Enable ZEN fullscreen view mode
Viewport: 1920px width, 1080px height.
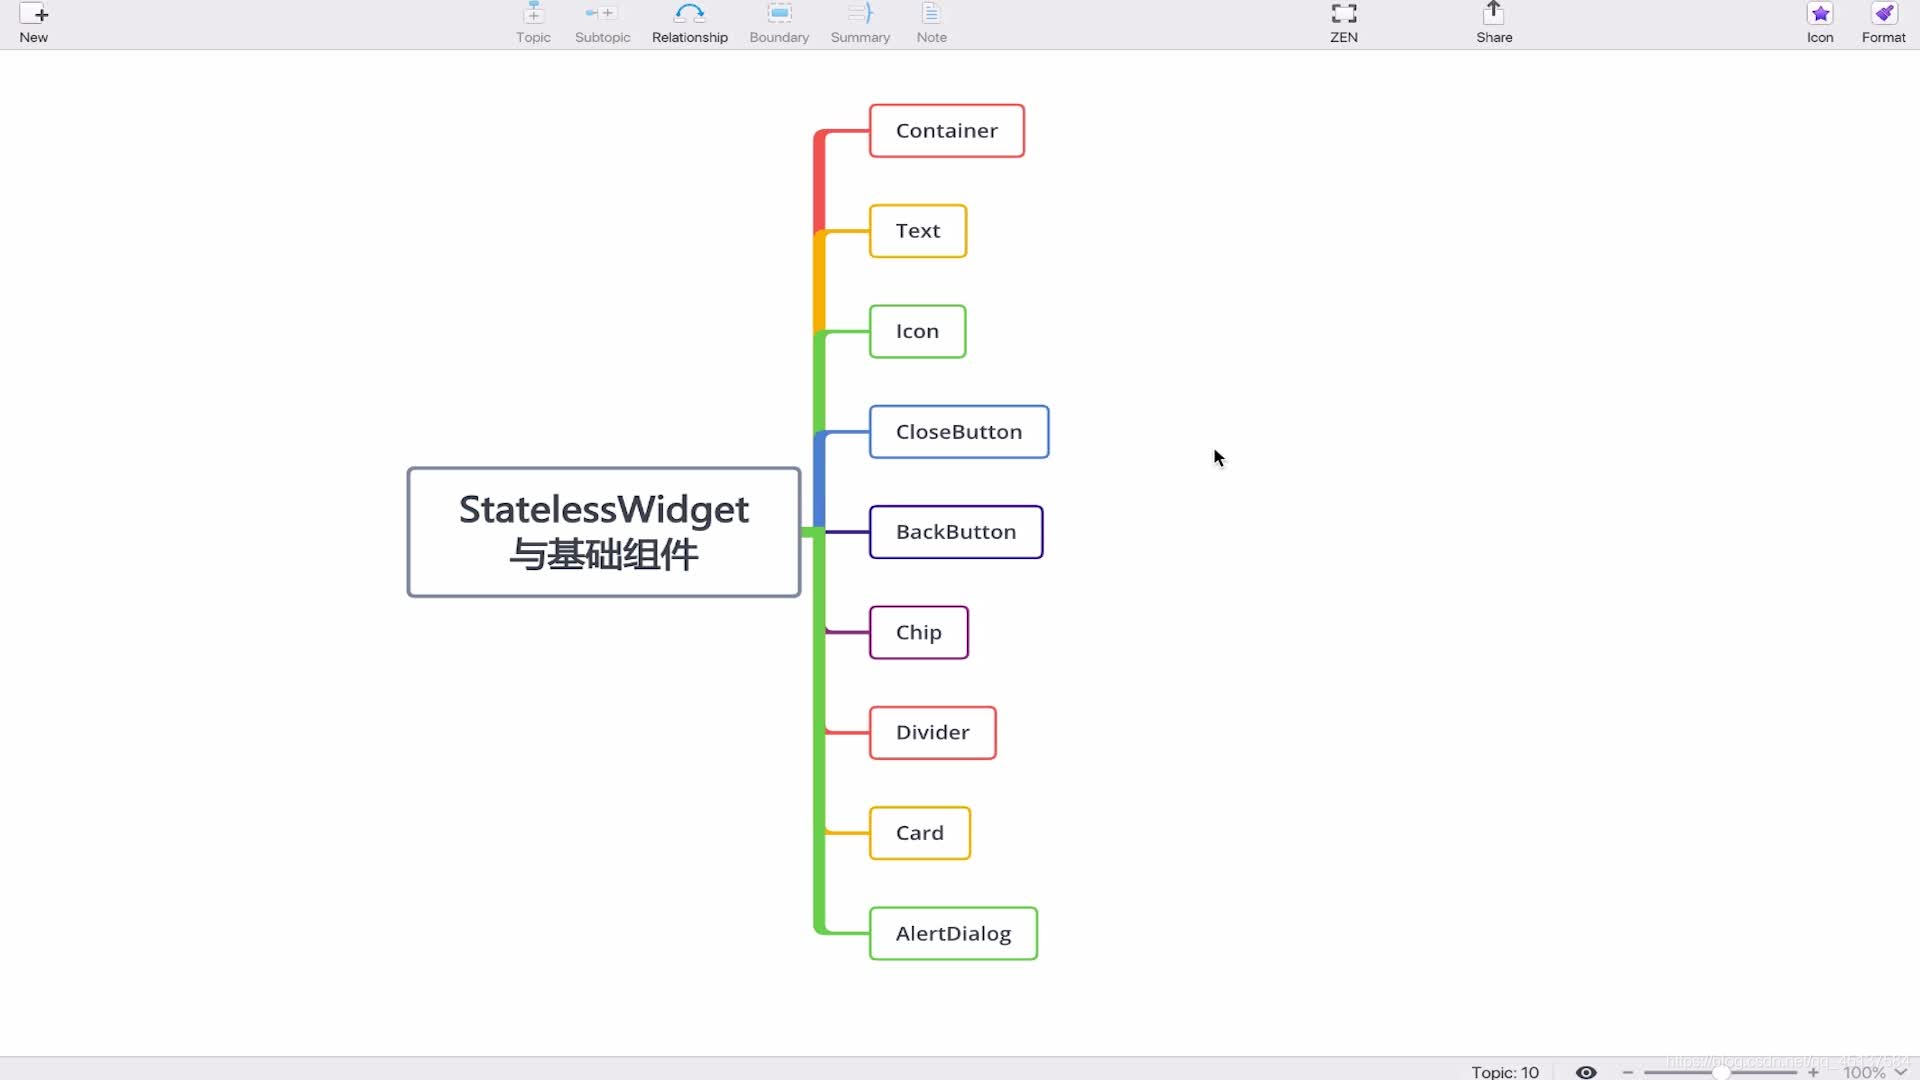click(1342, 20)
